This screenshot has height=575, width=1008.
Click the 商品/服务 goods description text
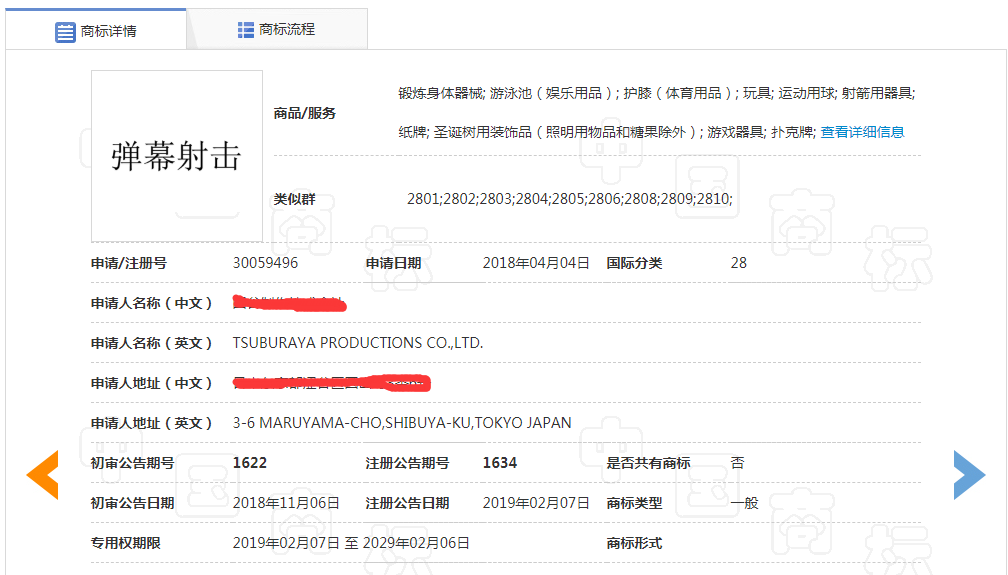tap(656, 112)
